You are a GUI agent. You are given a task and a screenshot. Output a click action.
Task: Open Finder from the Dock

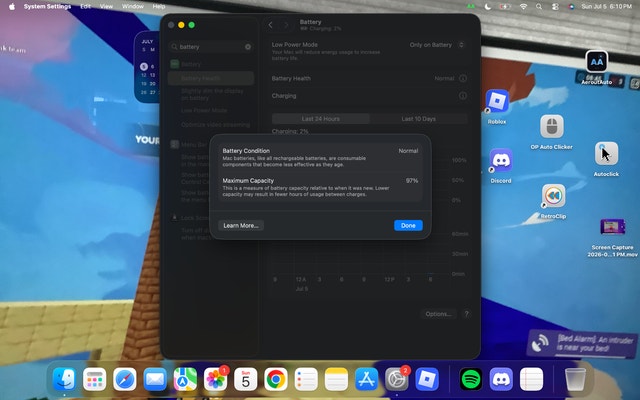pos(64,379)
